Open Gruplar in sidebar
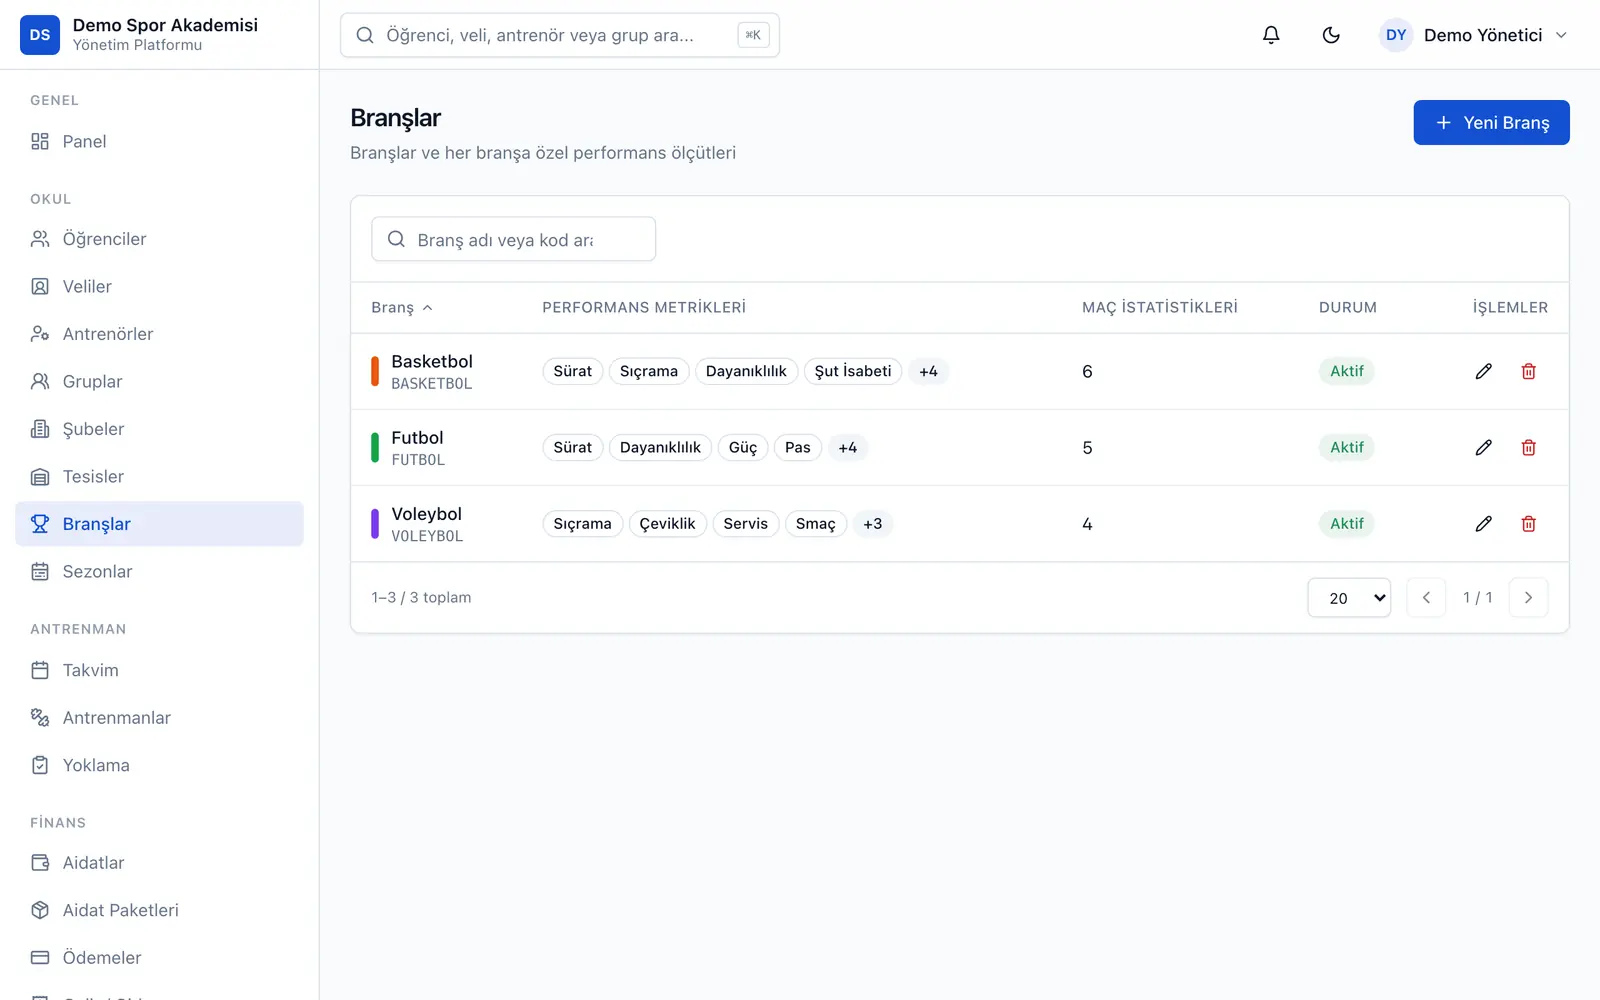The image size is (1600, 1000). 159,381
